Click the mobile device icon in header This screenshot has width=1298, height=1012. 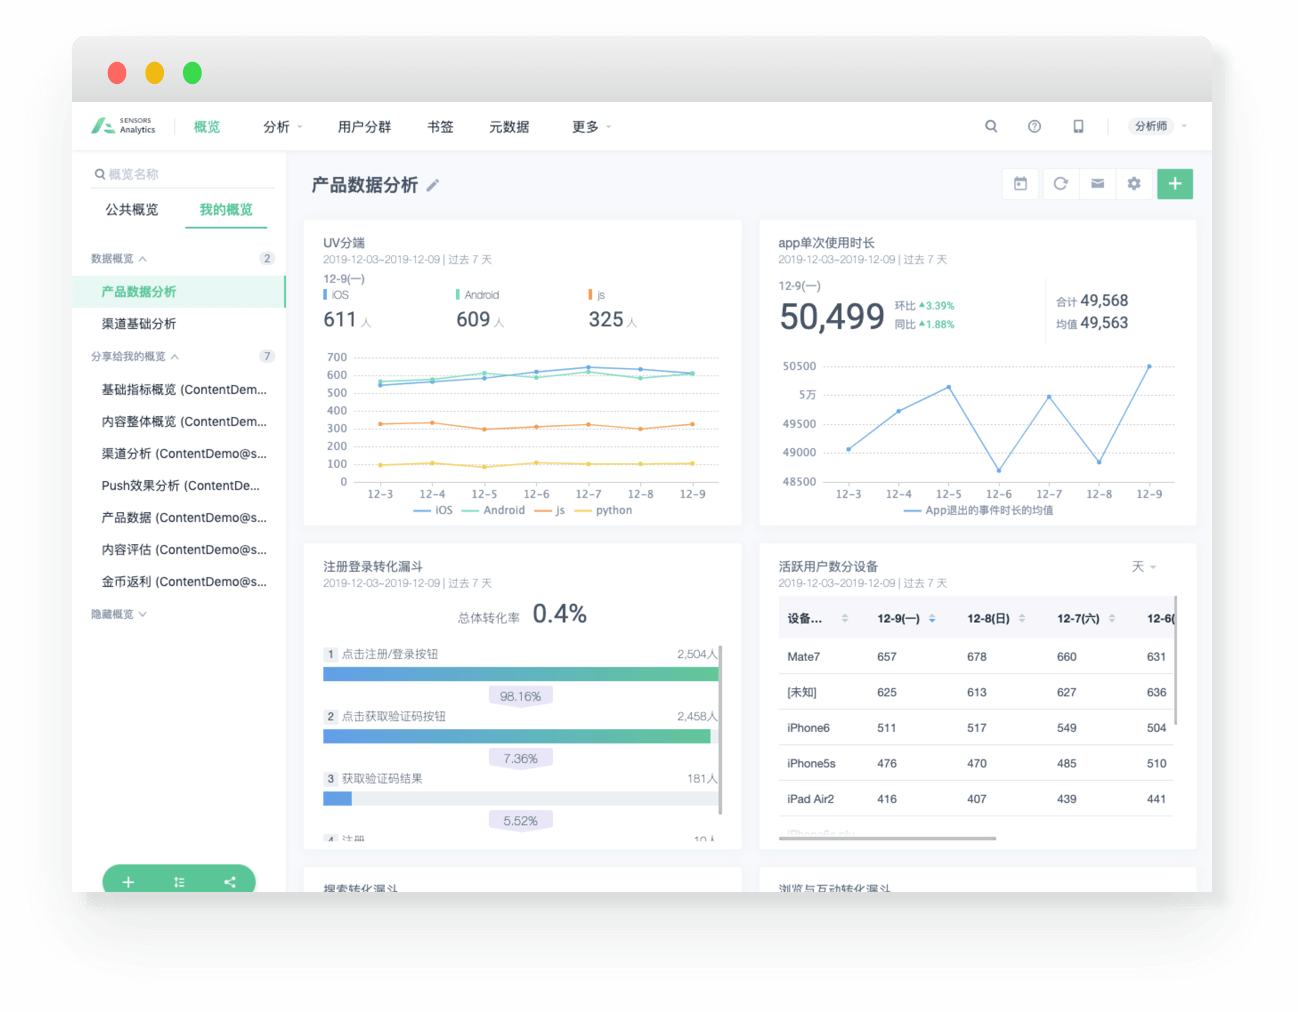pyautogui.click(x=1078, y=126)
